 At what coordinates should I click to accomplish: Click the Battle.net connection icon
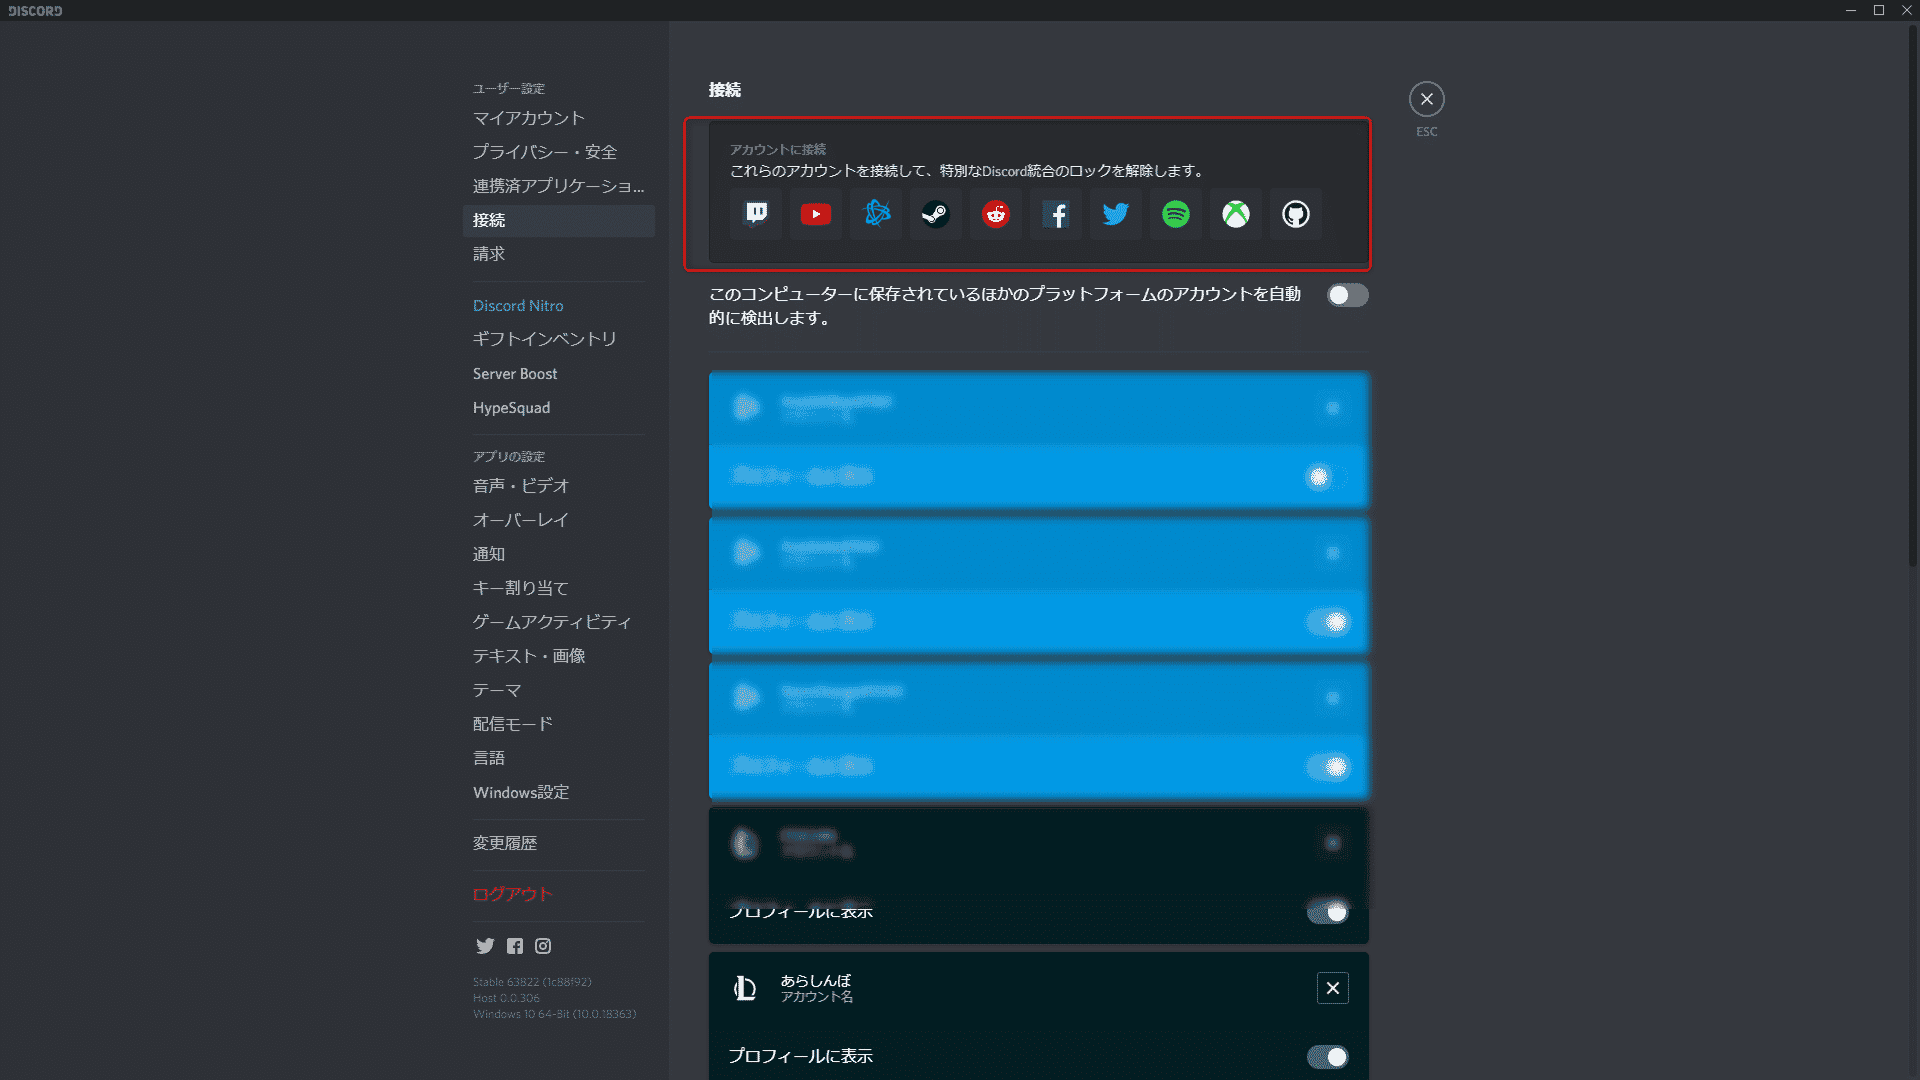(874, 214)
